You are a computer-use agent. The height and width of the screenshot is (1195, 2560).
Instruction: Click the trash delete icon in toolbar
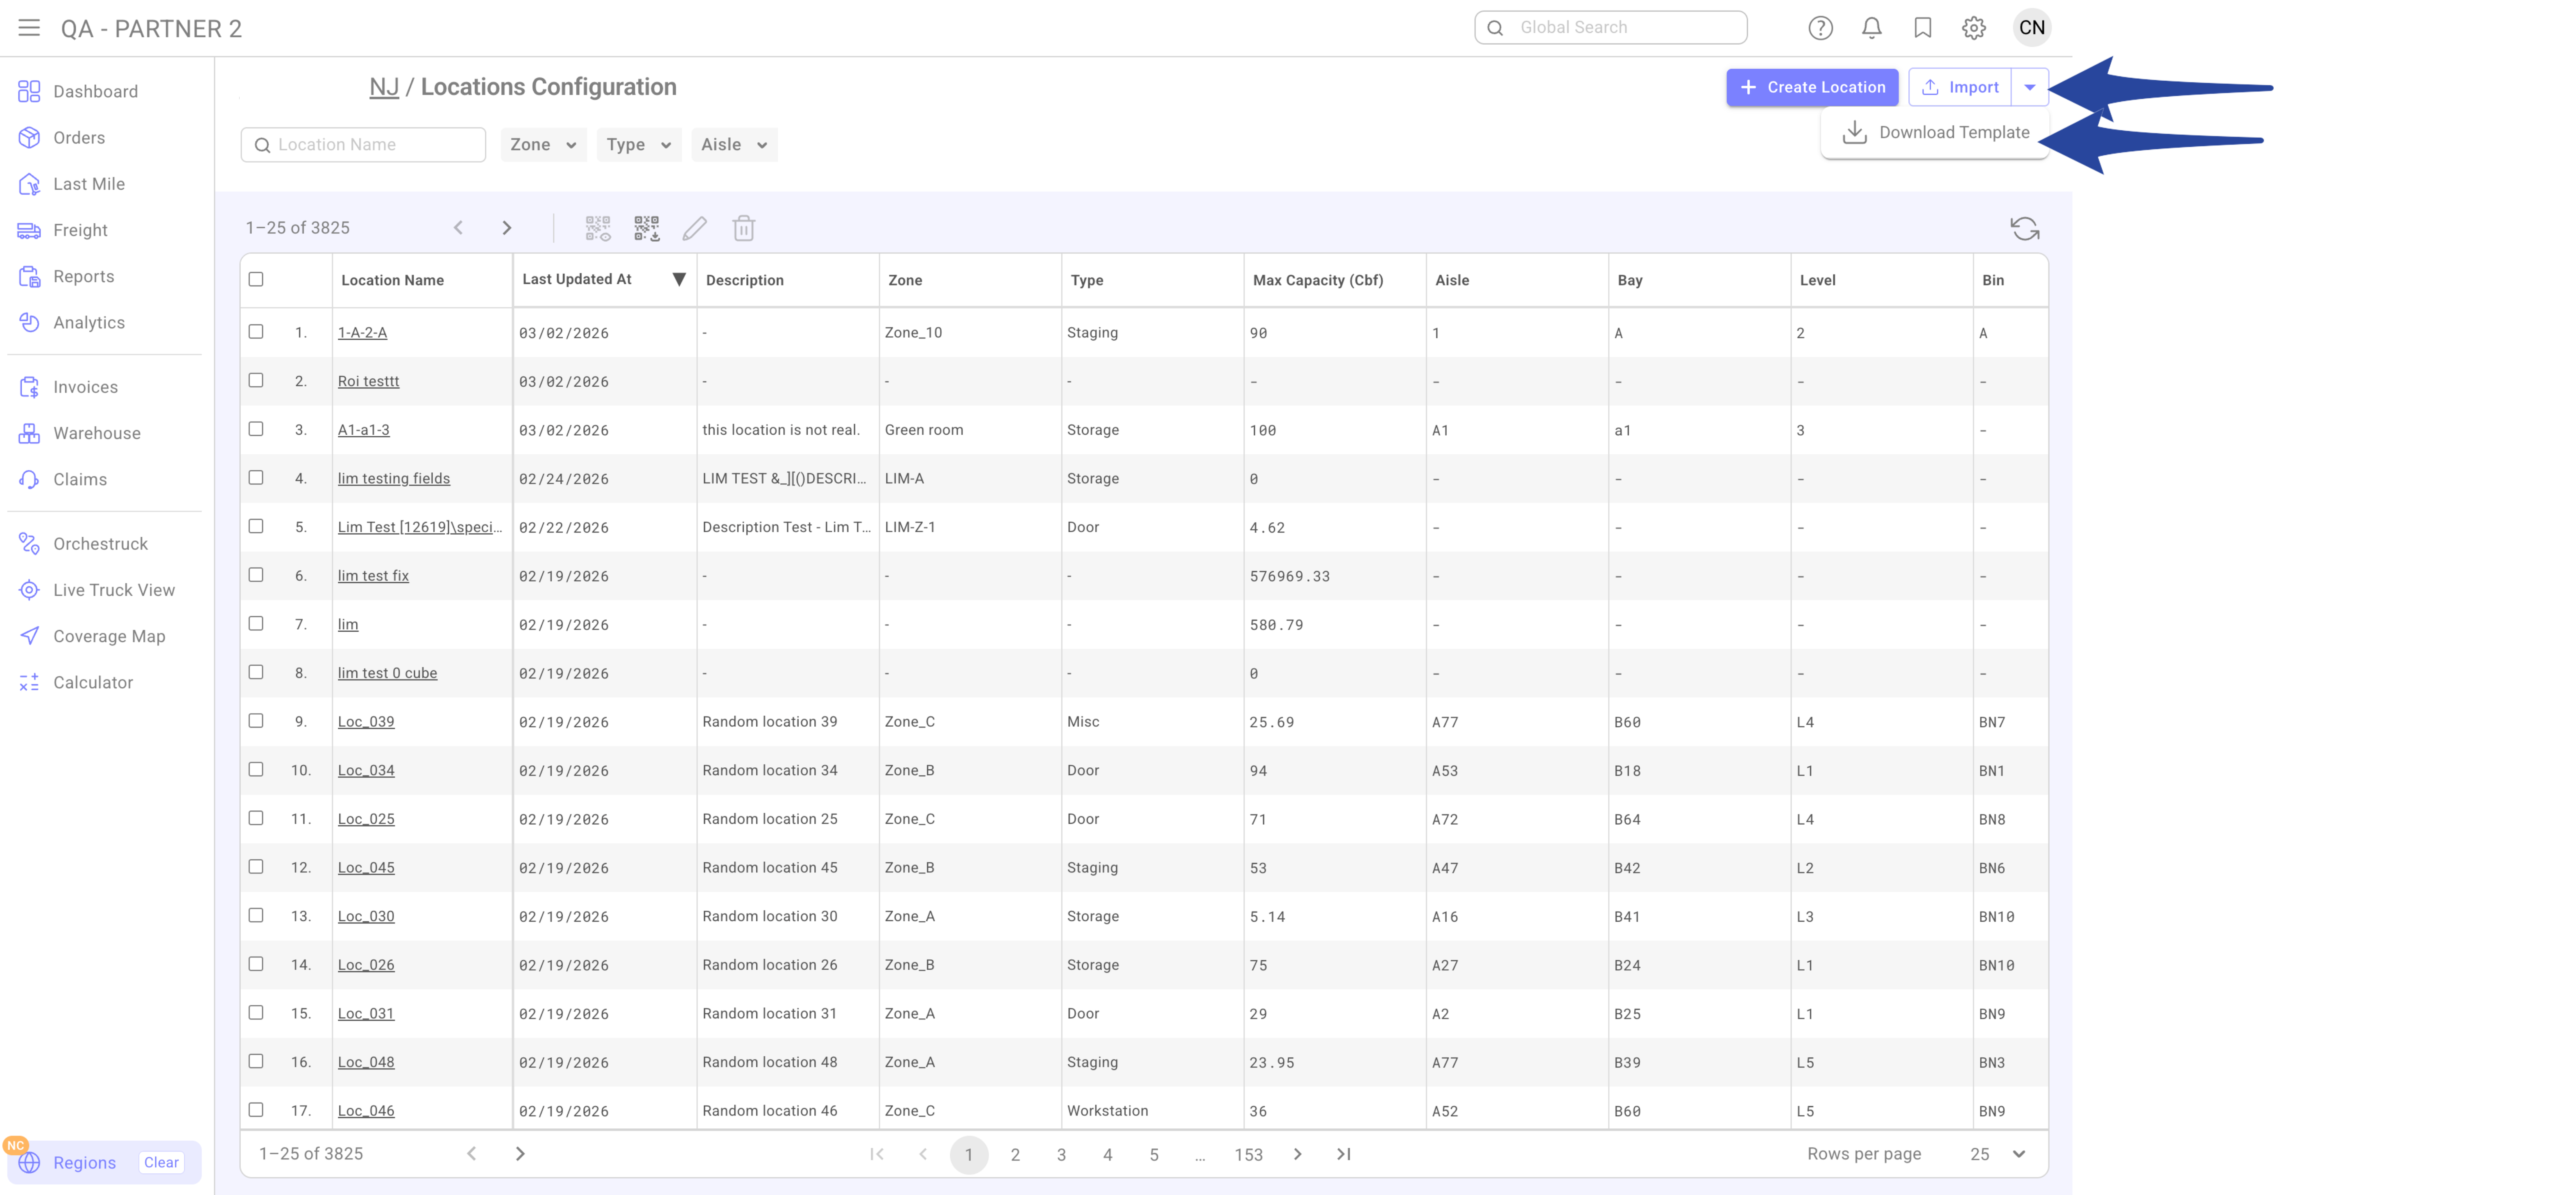743,228
